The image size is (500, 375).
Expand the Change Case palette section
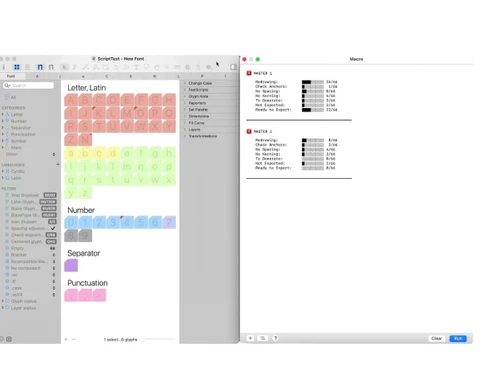(185, 83)
